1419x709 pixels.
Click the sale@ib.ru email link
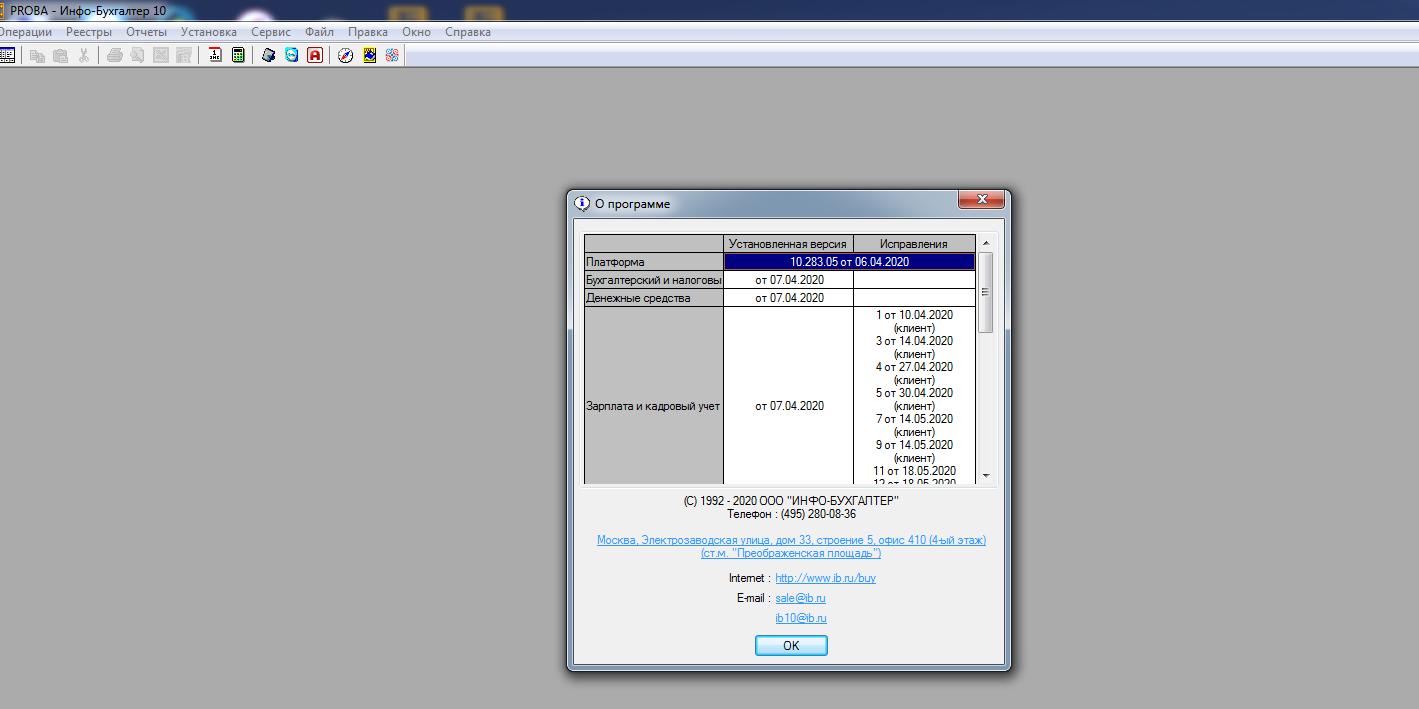click(800, 598)
